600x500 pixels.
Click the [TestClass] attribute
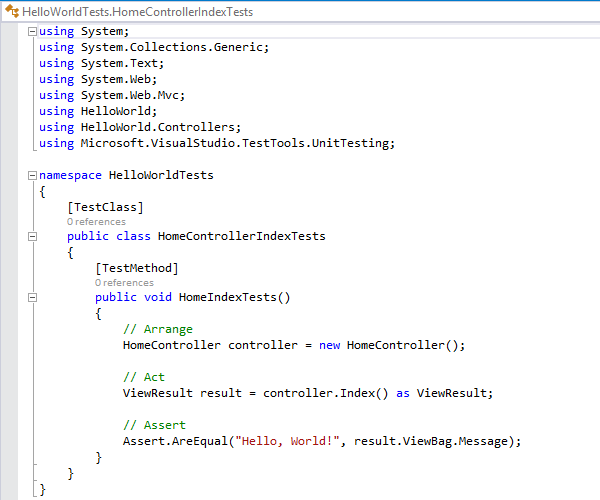(105, 207)
